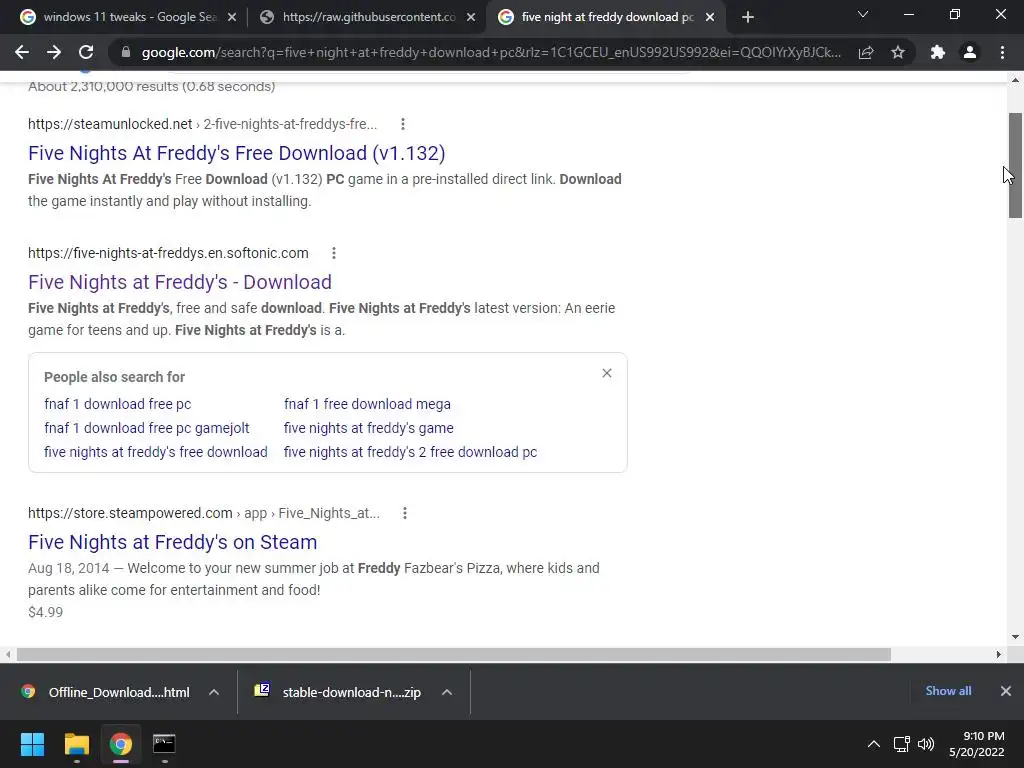The image size is (1024, 768).
Task: Click the scroll down arrow
Action: click(x=1016, y=637)
